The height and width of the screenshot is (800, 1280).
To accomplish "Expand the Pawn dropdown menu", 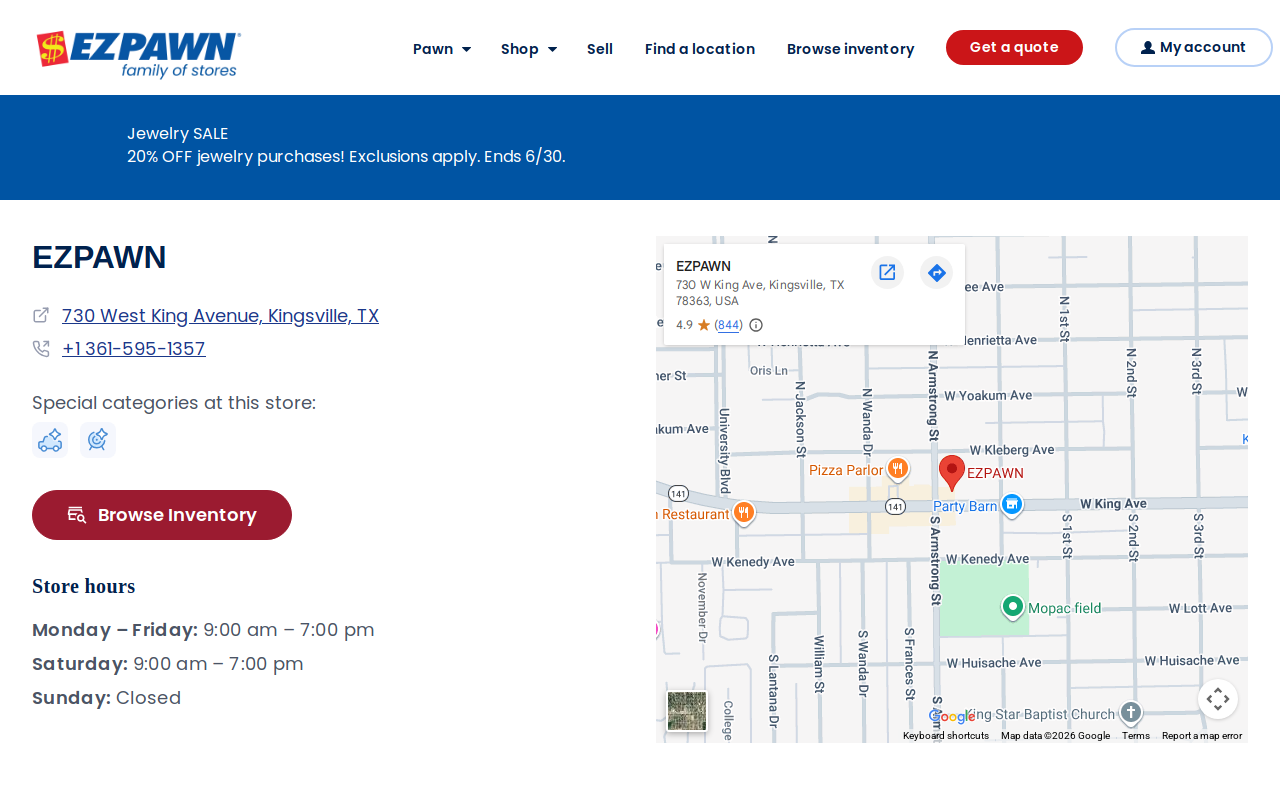I will pyautogui.click(x=442, y=49).
